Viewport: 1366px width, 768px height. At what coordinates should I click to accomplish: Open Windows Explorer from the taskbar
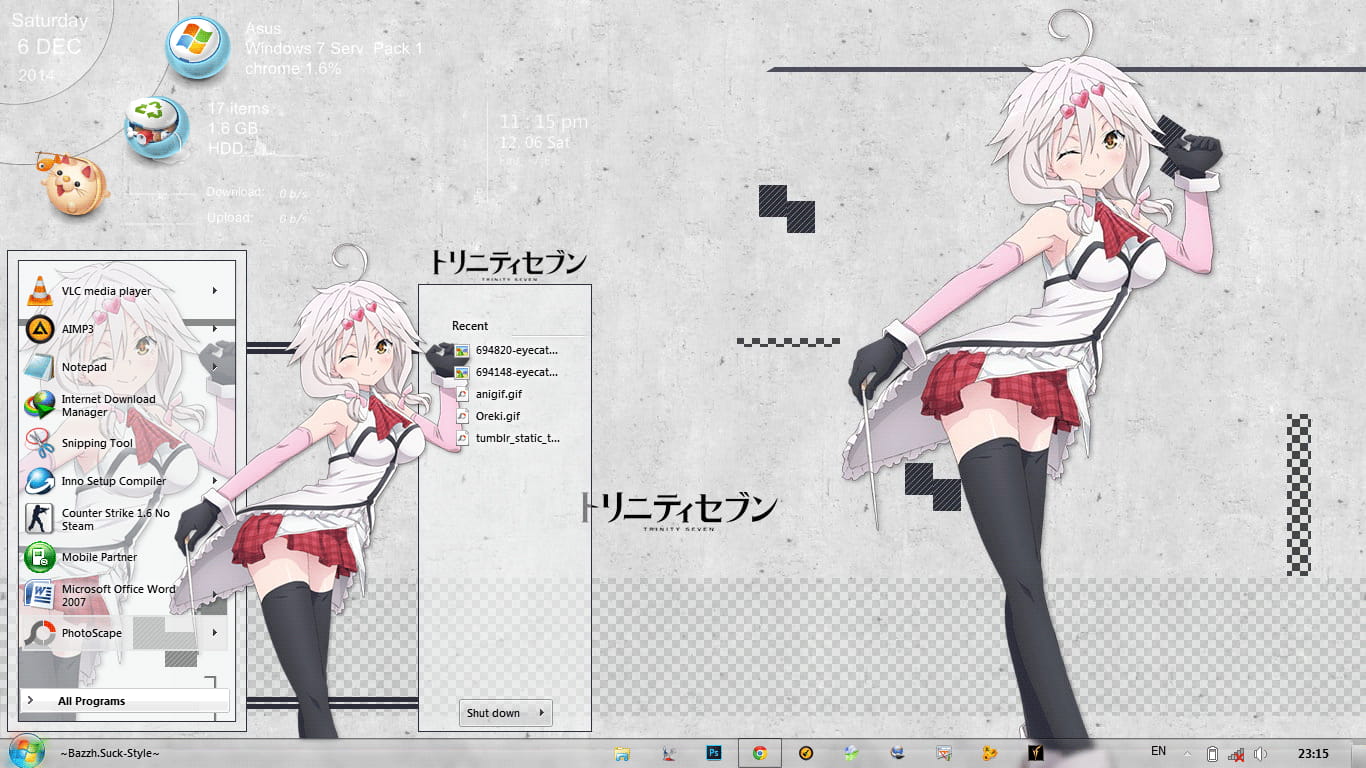[x=622, y=753]
